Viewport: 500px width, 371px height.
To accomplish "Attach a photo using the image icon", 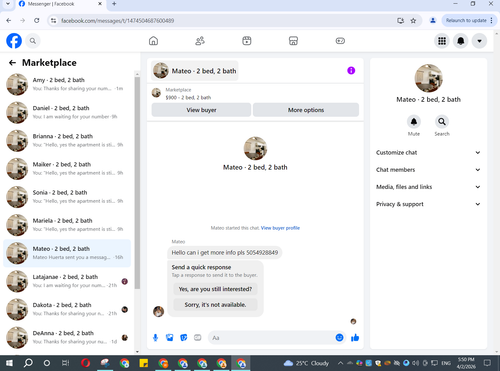I will [x=170, y=338].
